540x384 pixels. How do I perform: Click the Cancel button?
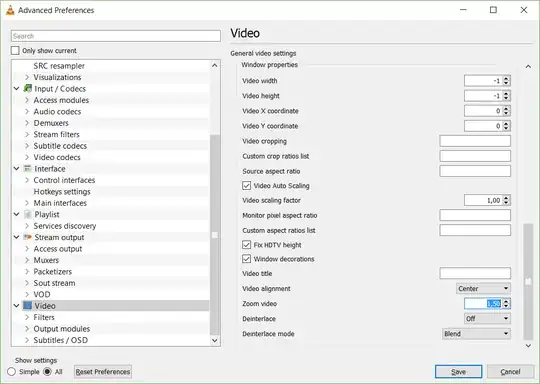pos(510,372)
